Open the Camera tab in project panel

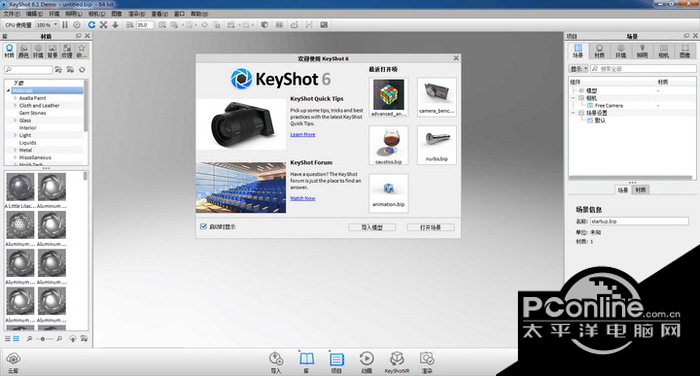pyautogui.click(x=664, y=51)
